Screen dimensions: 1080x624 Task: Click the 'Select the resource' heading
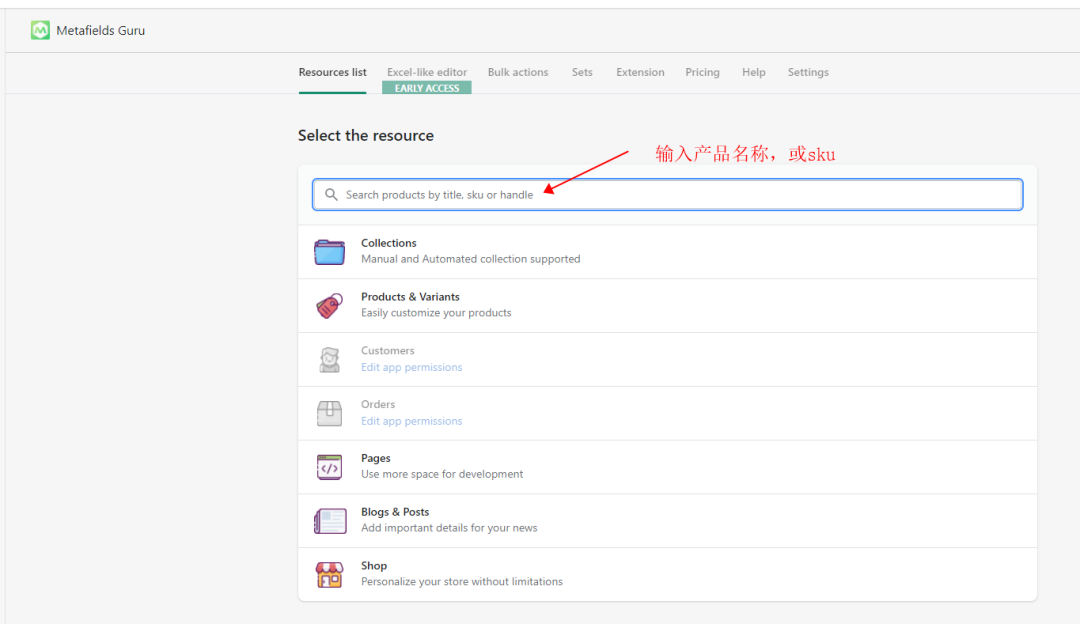point(366,136)
